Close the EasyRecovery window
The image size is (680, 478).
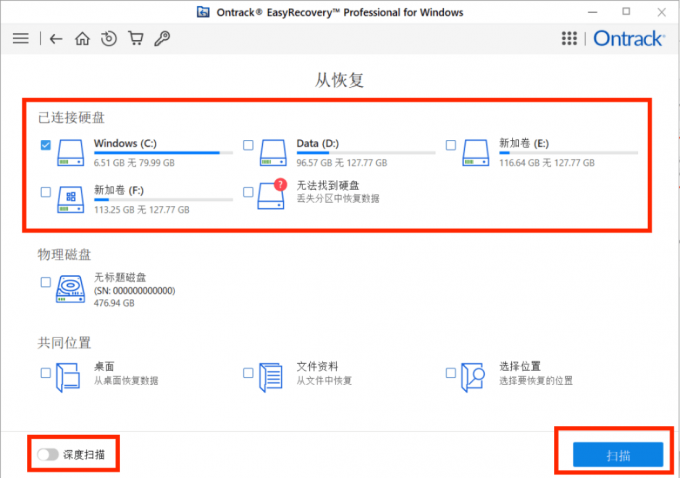click(x=661, y=12)
